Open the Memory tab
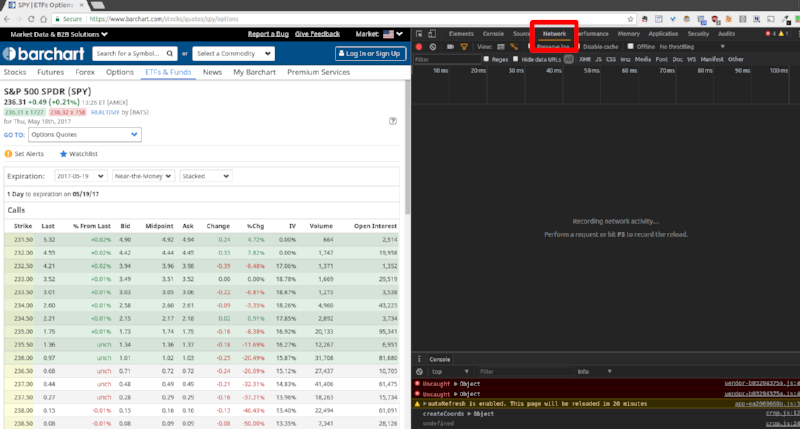 coord(628,34)
